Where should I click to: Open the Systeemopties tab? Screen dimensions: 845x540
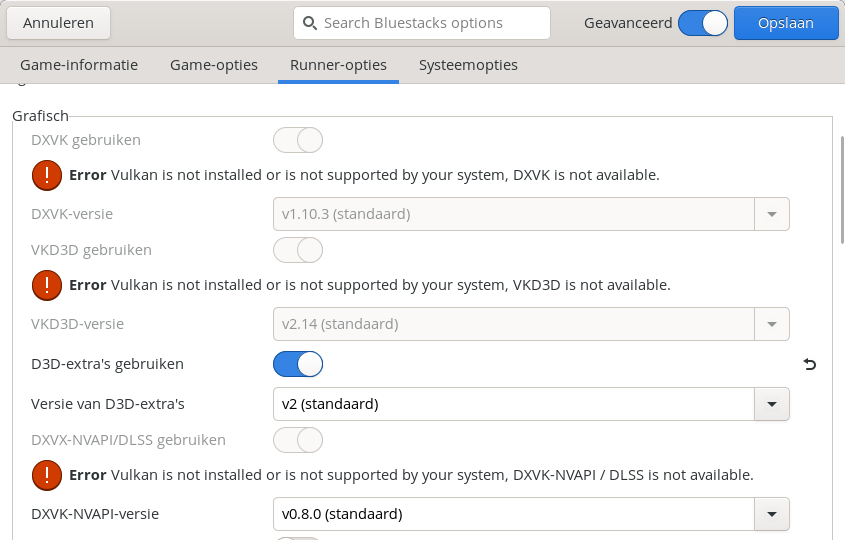468,65
